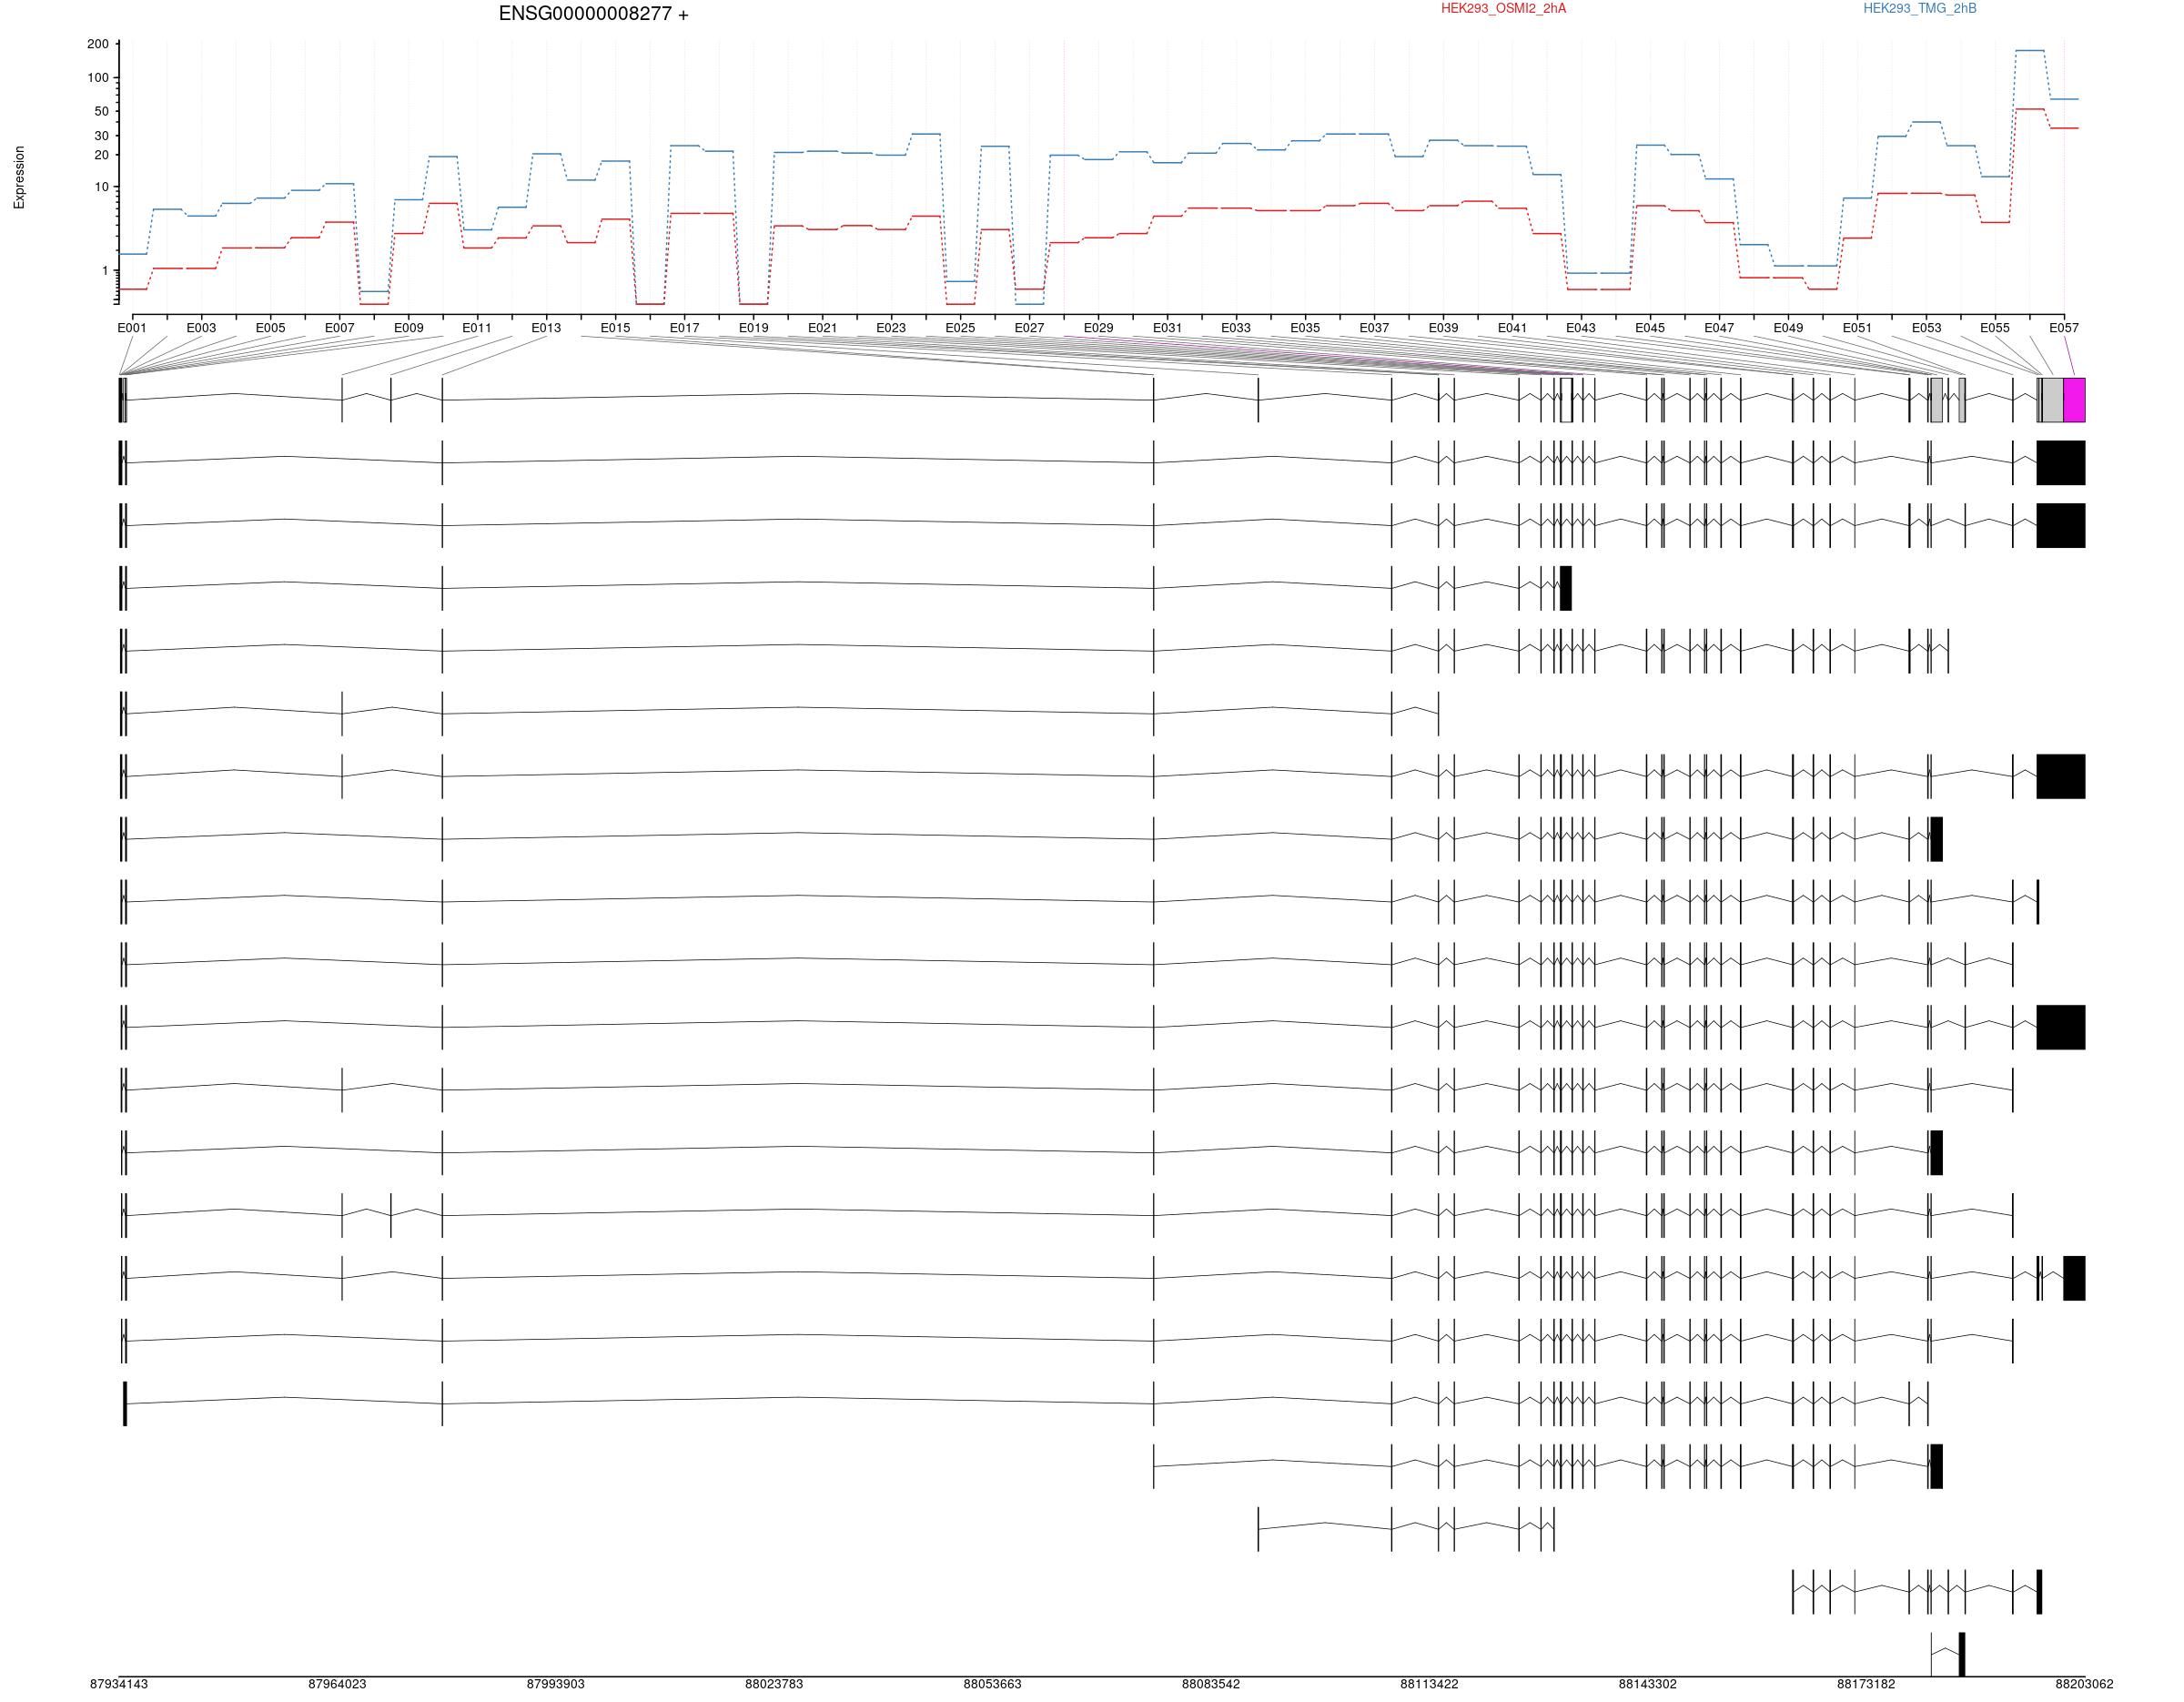Click the Expression y-axis label

click(x=19, y=177)
